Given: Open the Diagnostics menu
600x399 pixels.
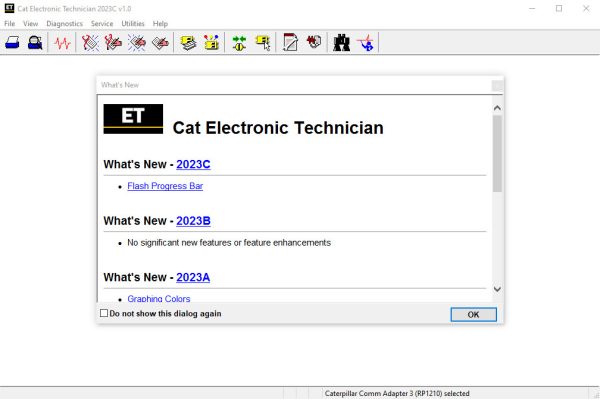Looking at the screenshot, I should click(x=64, y=24).
